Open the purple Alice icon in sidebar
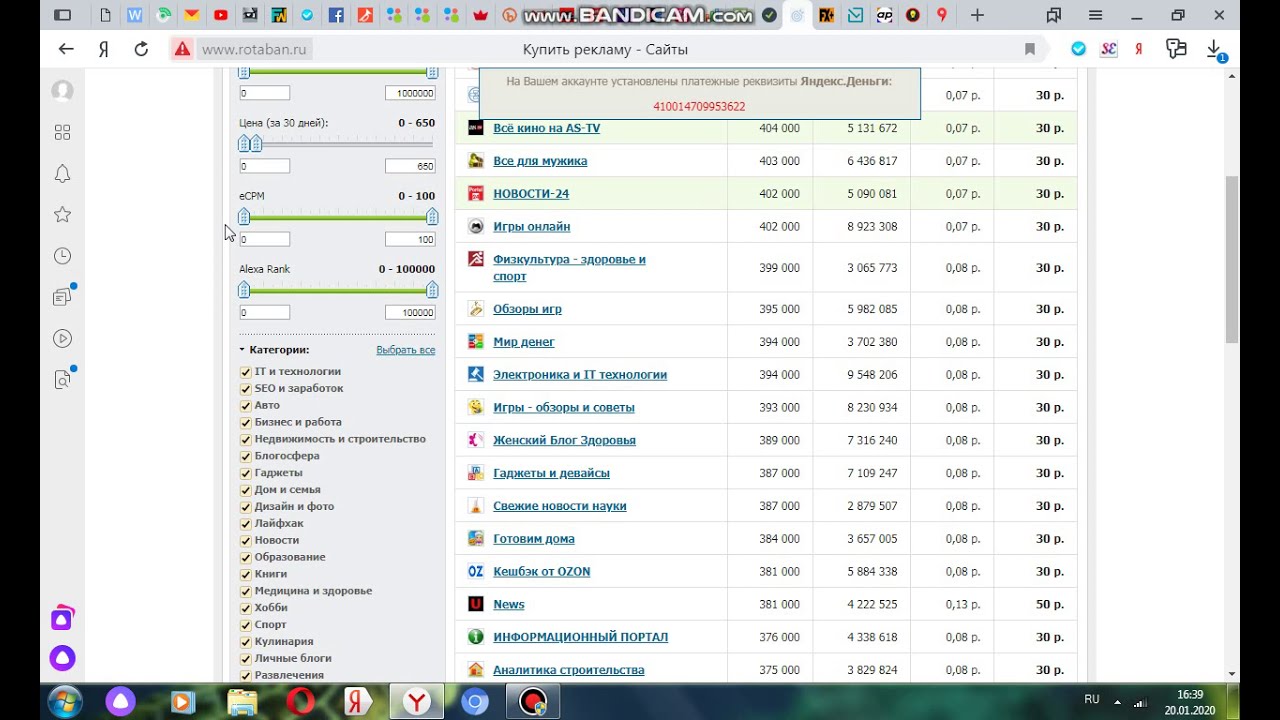This screenshot has width=1280, height=720. [x=62, y=659]
